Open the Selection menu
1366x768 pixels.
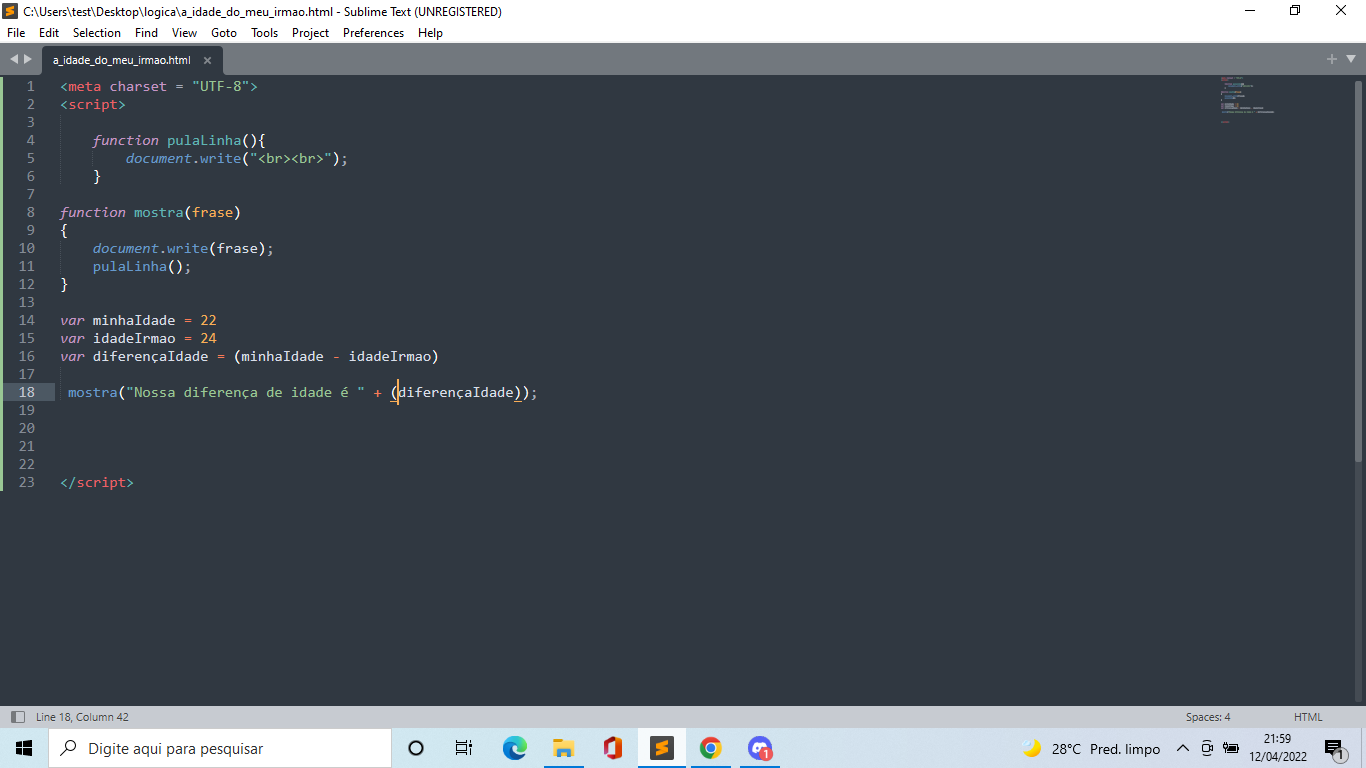[97, 33]
